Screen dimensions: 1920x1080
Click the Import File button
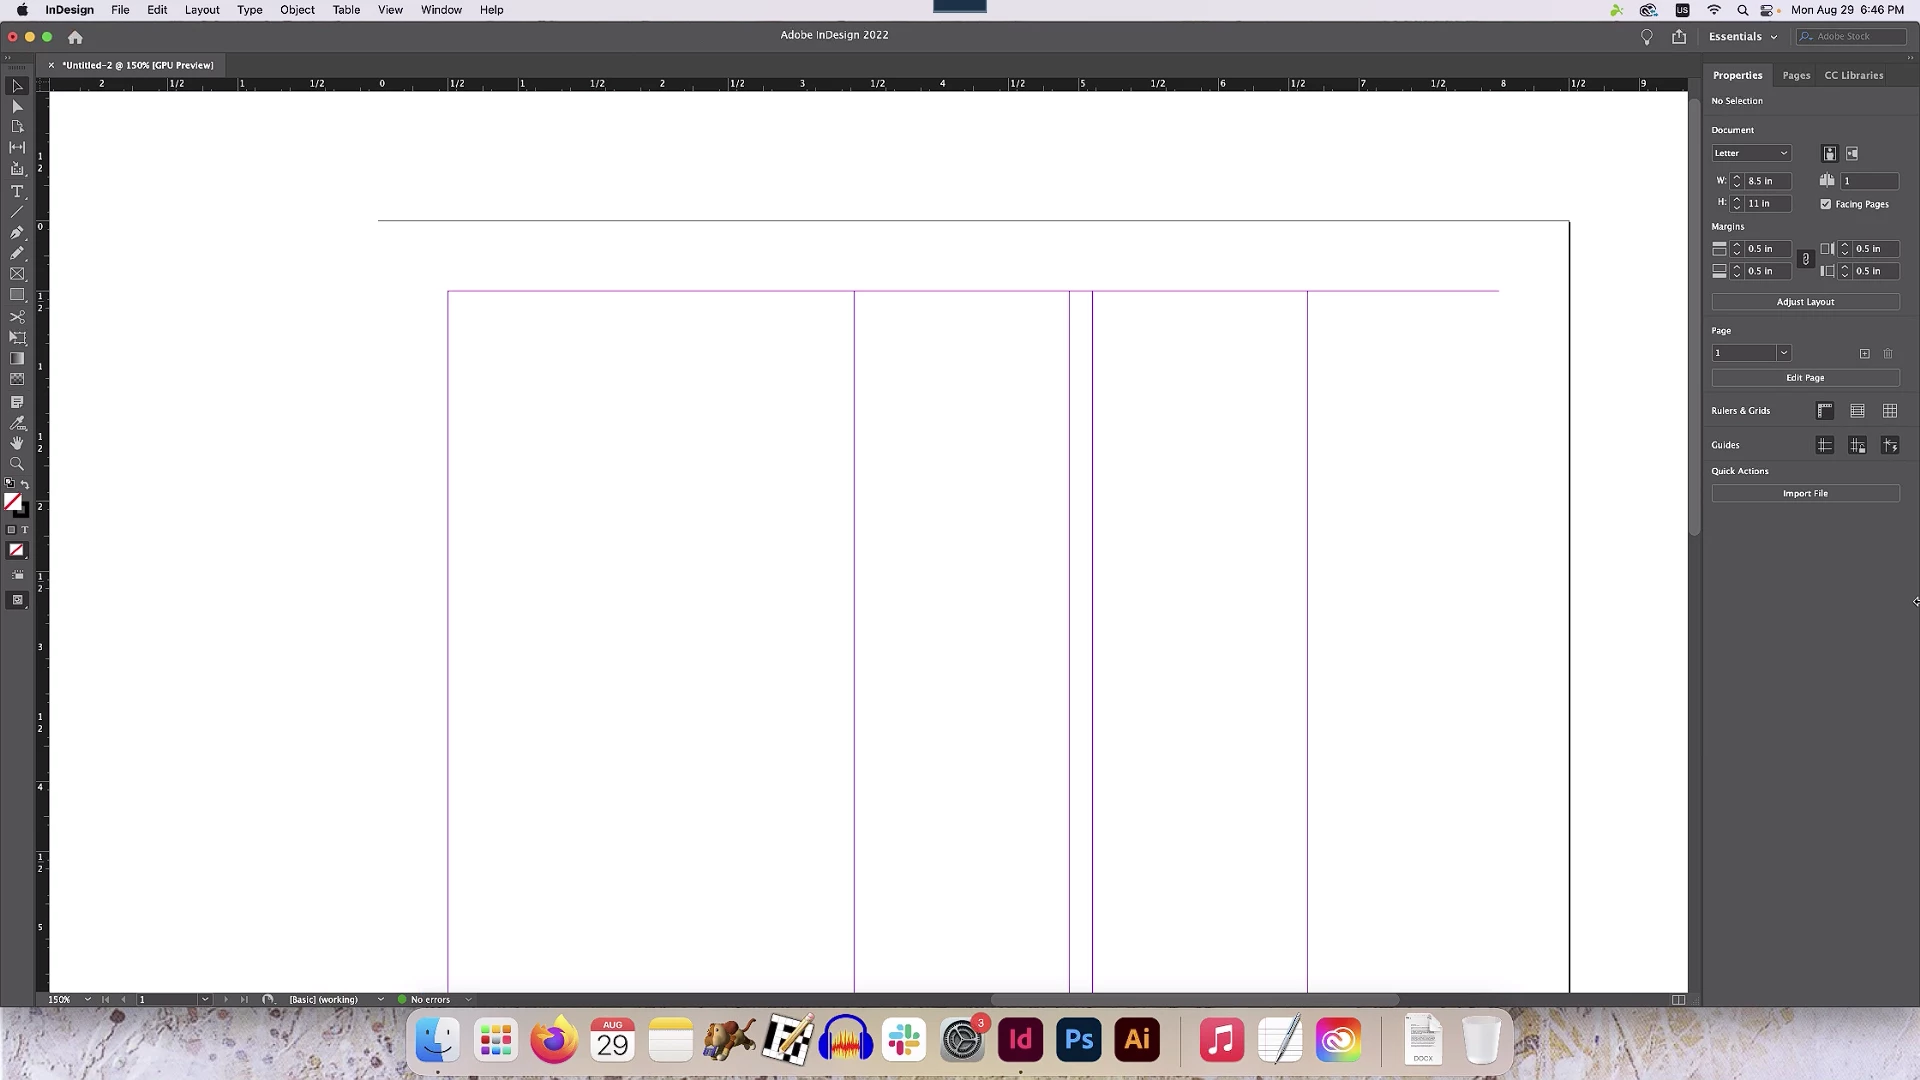click(1805, 494)
